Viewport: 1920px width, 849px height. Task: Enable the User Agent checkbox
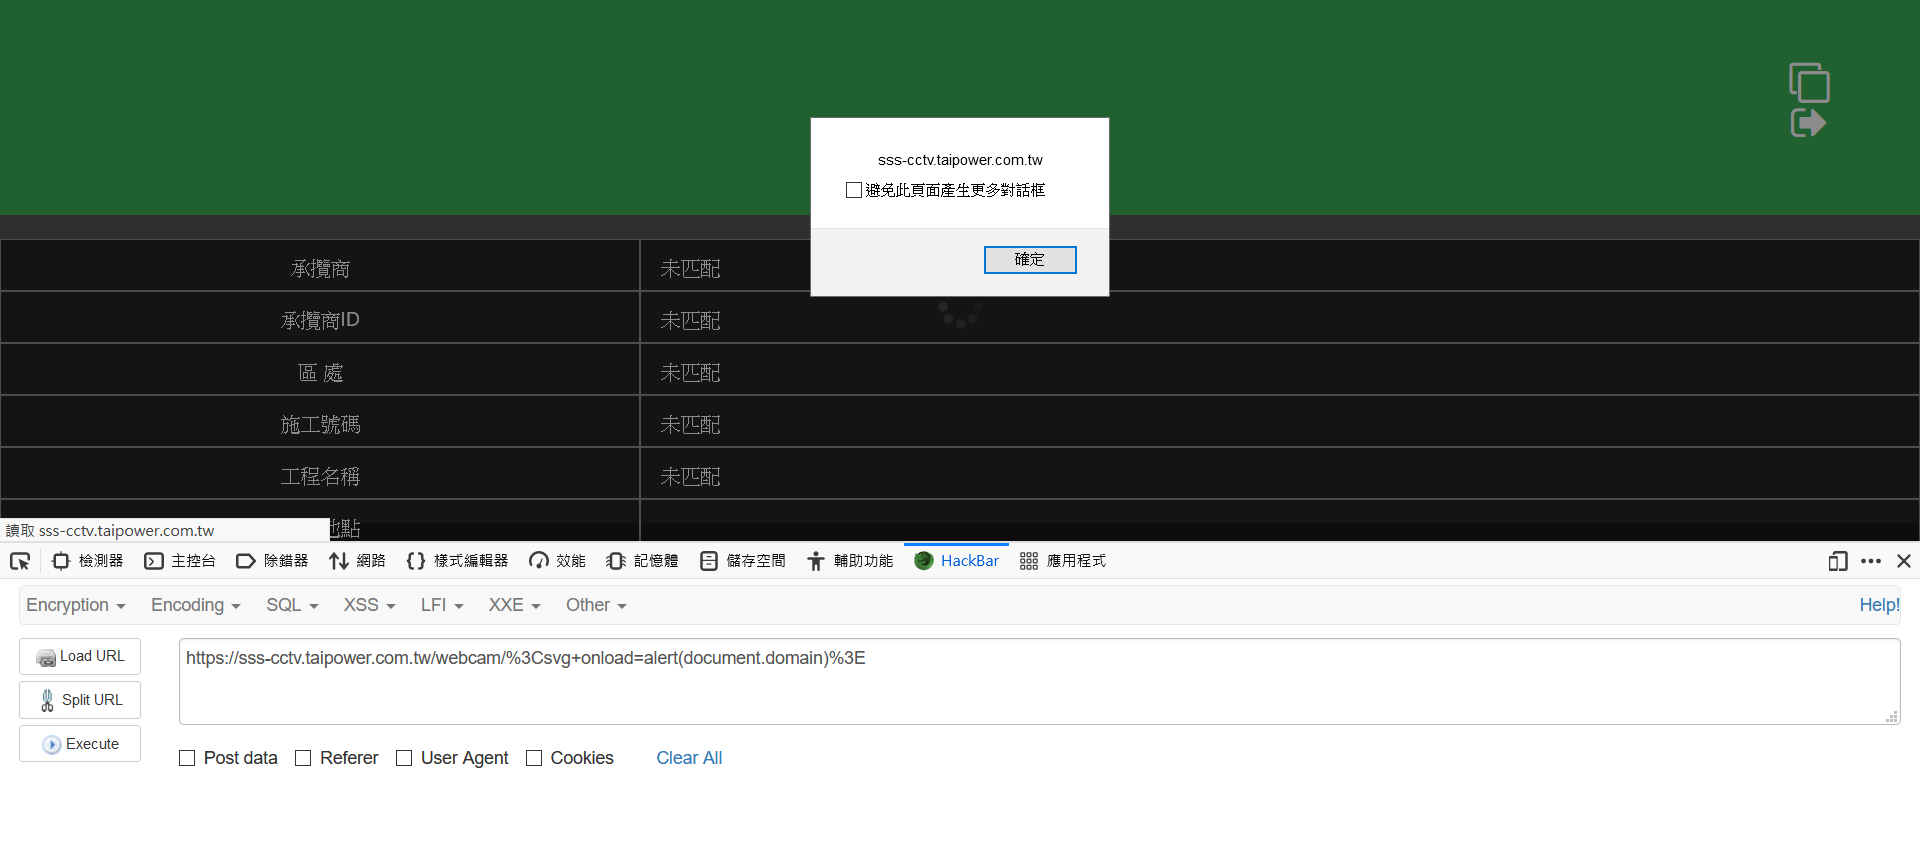[404, 758]
